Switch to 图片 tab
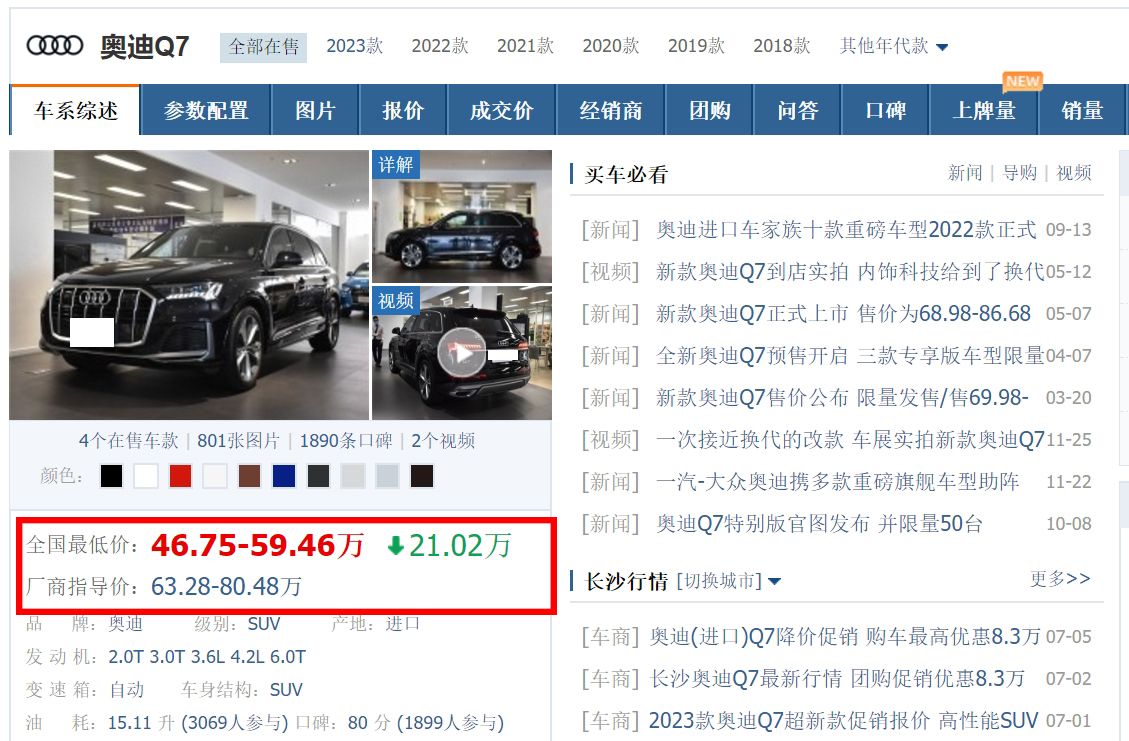 [x=315, y=110]
